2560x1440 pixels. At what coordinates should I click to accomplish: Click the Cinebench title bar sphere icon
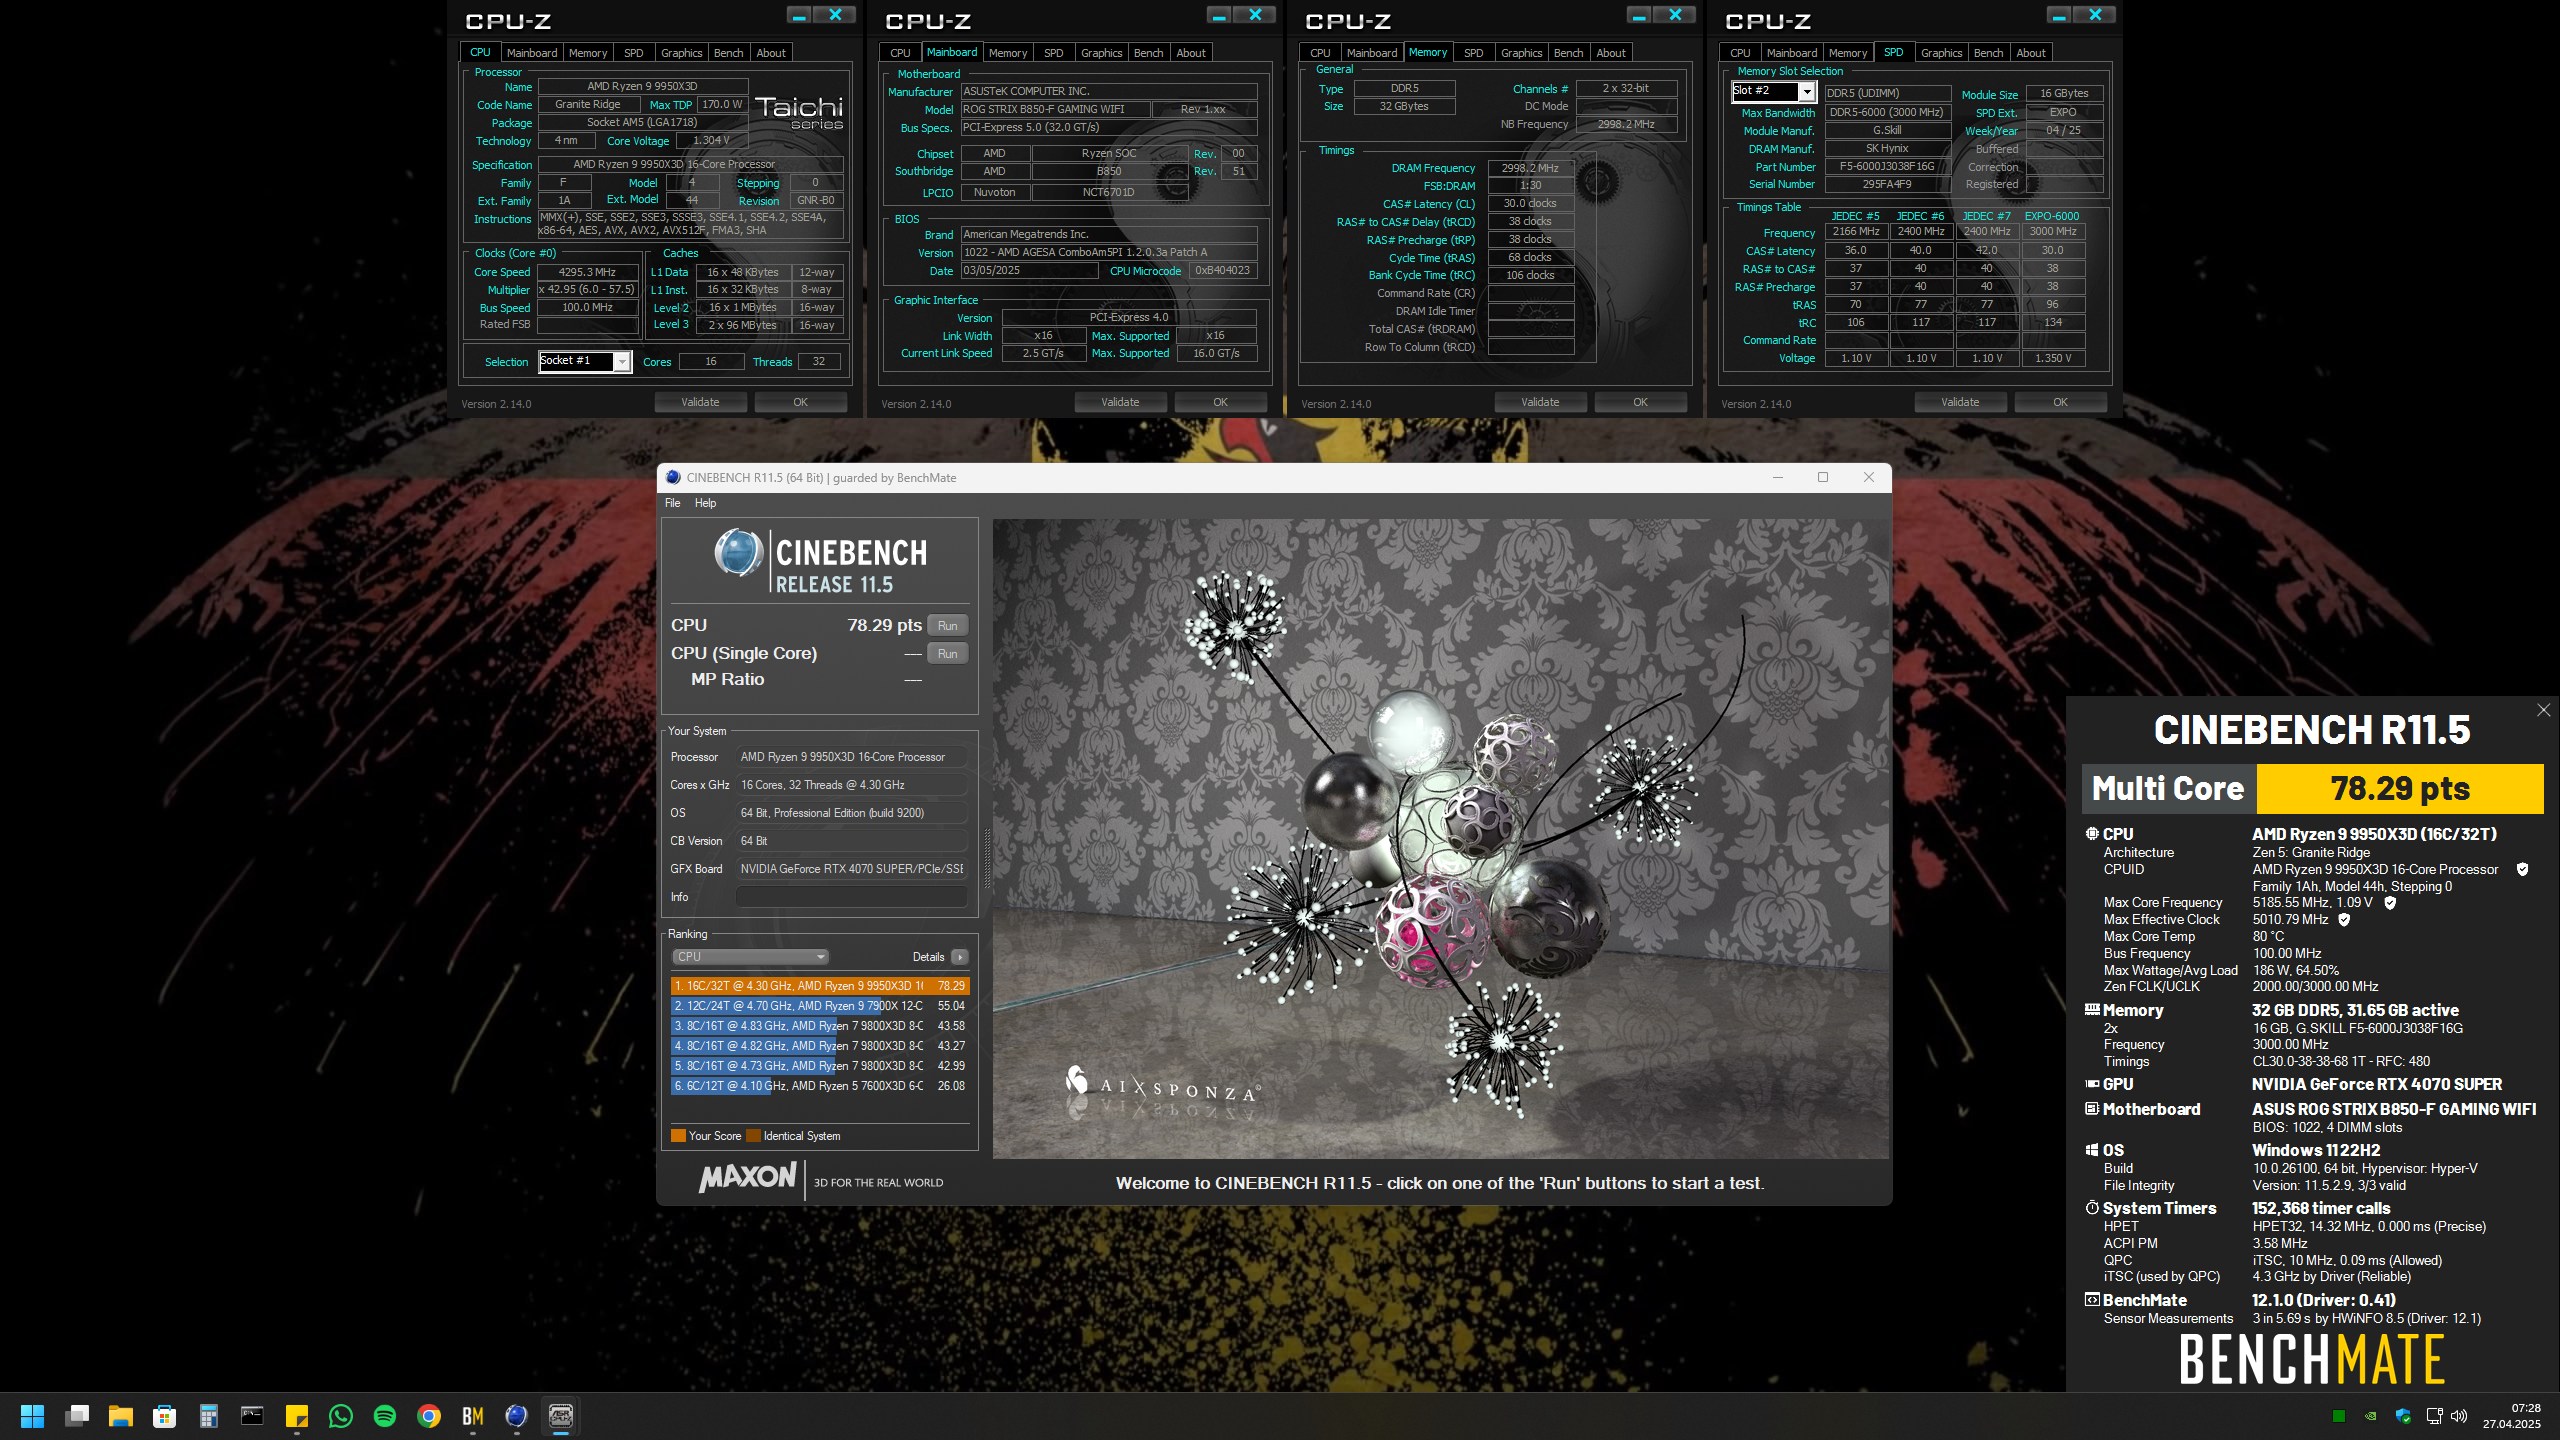point(673,477)
